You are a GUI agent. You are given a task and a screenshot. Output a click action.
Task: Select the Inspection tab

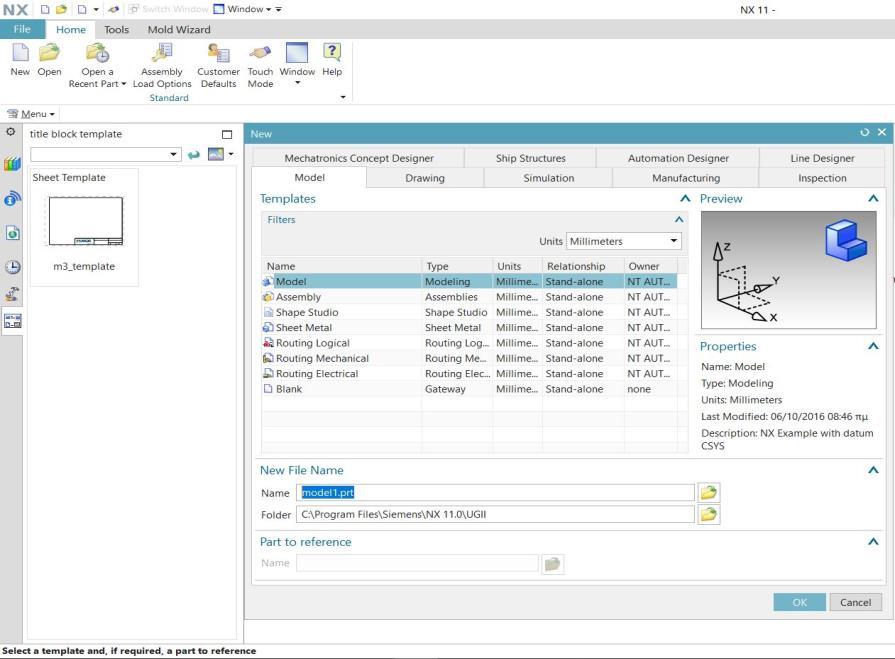tap(822, 178)
